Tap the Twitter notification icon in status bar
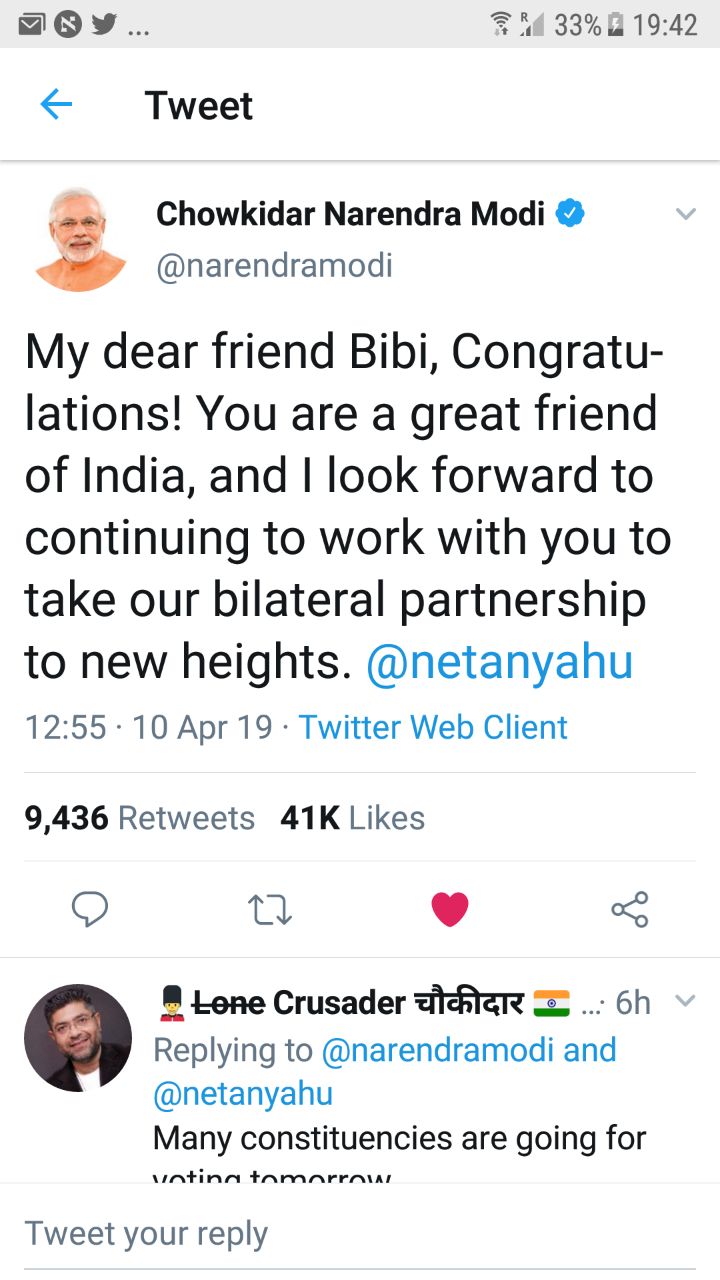The width and height of the screenshot is (720, 1280). click(104, 24)
